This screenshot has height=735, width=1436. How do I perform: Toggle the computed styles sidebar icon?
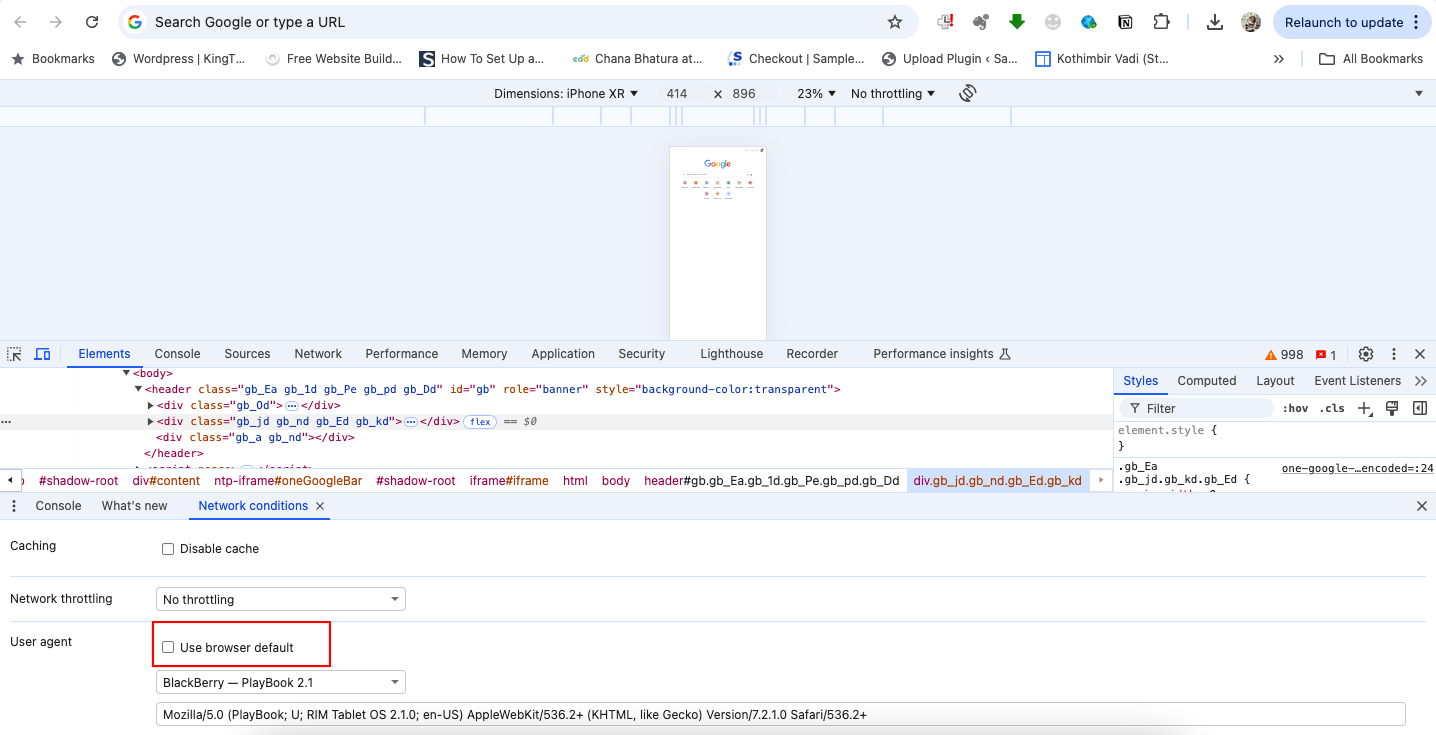[x=1419, y=408]
